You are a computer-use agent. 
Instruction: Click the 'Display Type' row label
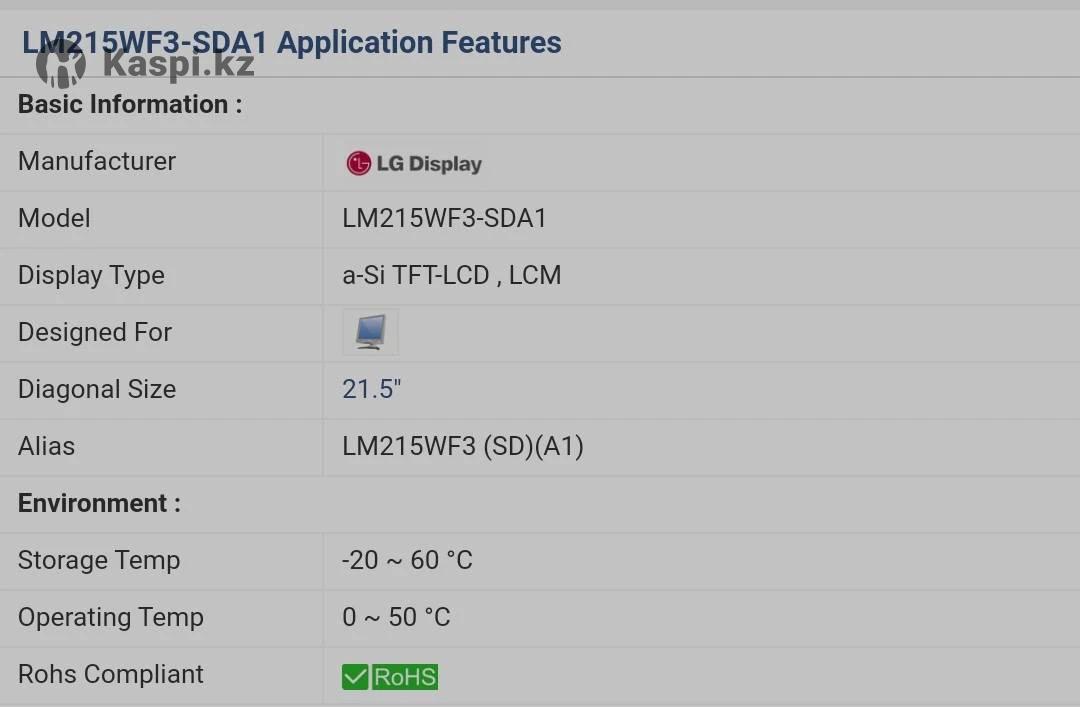tap(92, 276)
